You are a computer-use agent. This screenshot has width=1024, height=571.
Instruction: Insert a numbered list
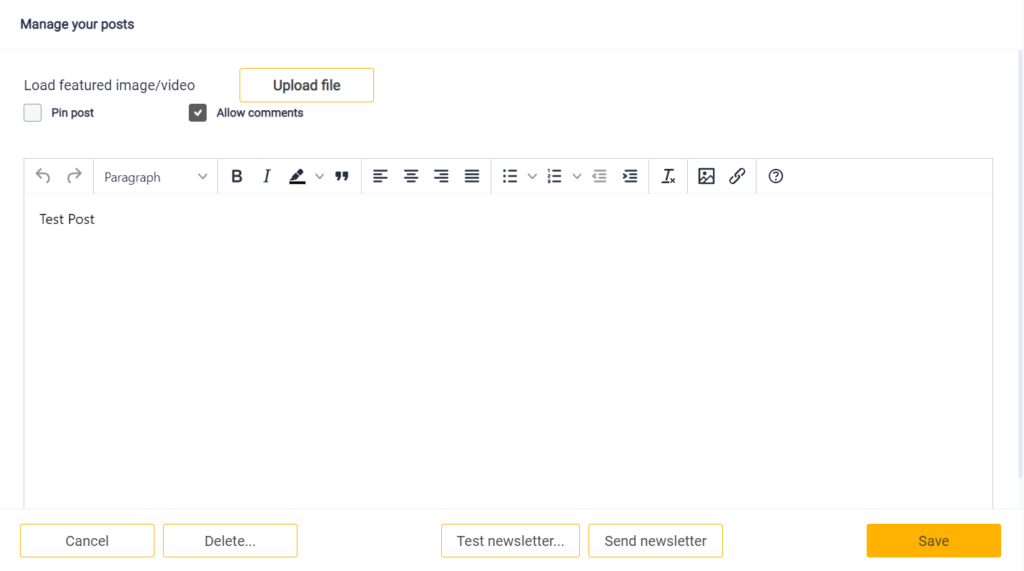pyautogui.click(x=554, y=176)
